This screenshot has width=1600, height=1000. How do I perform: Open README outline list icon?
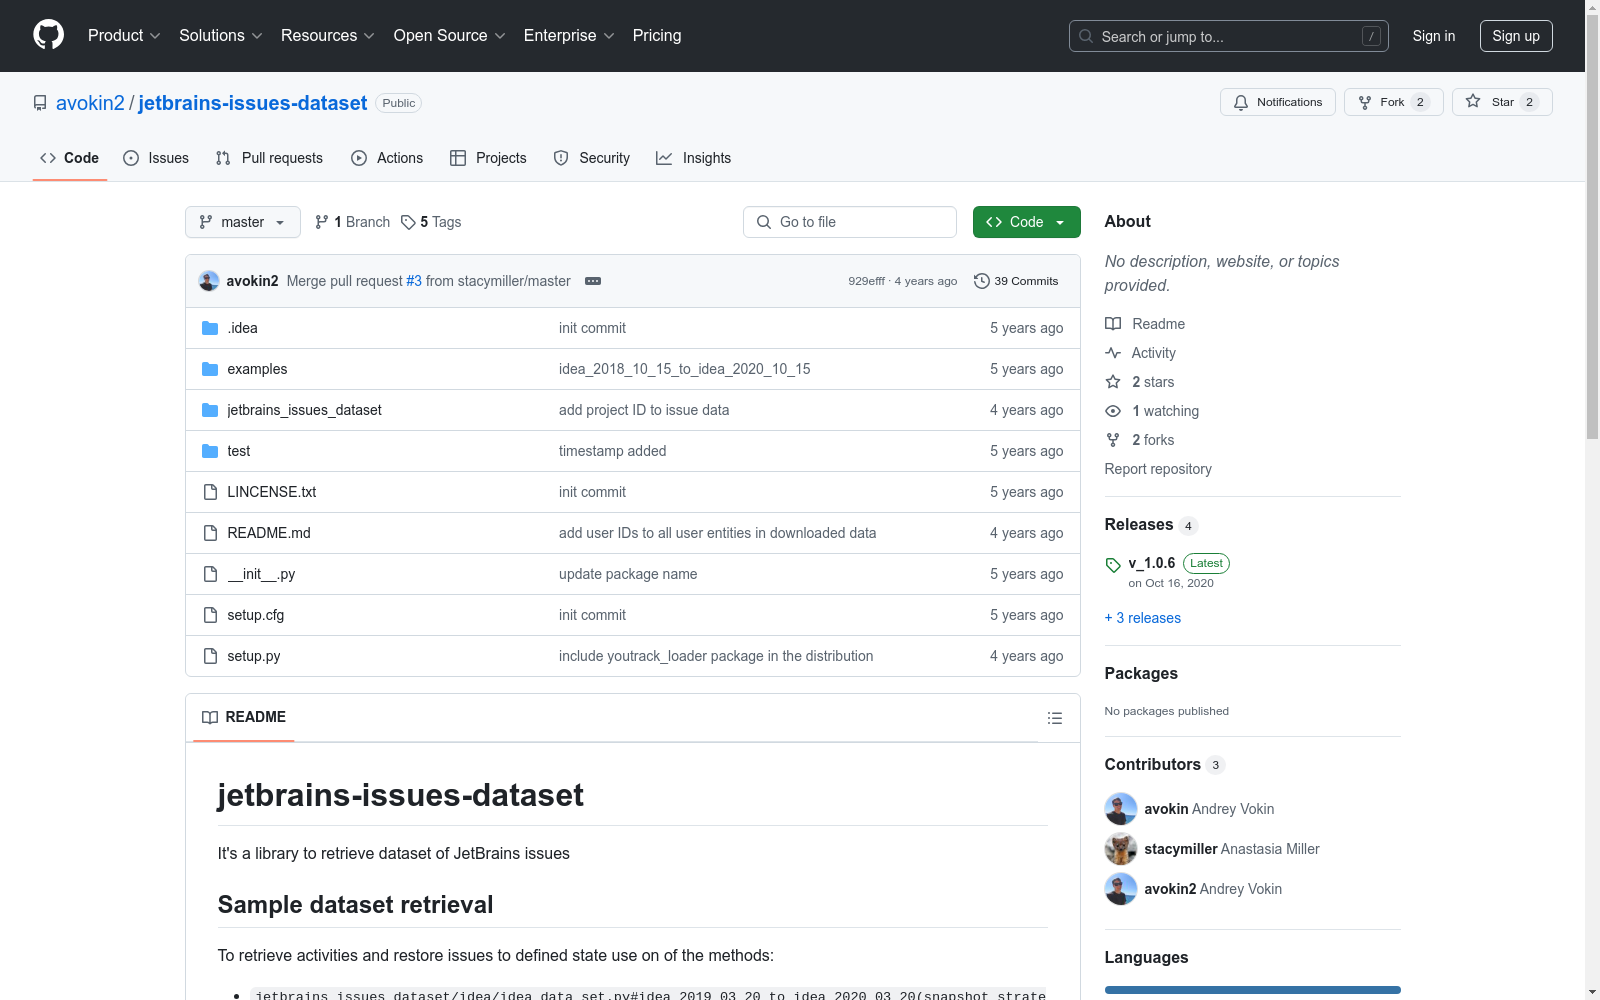pyautogui.click(x=1054, y=718)
